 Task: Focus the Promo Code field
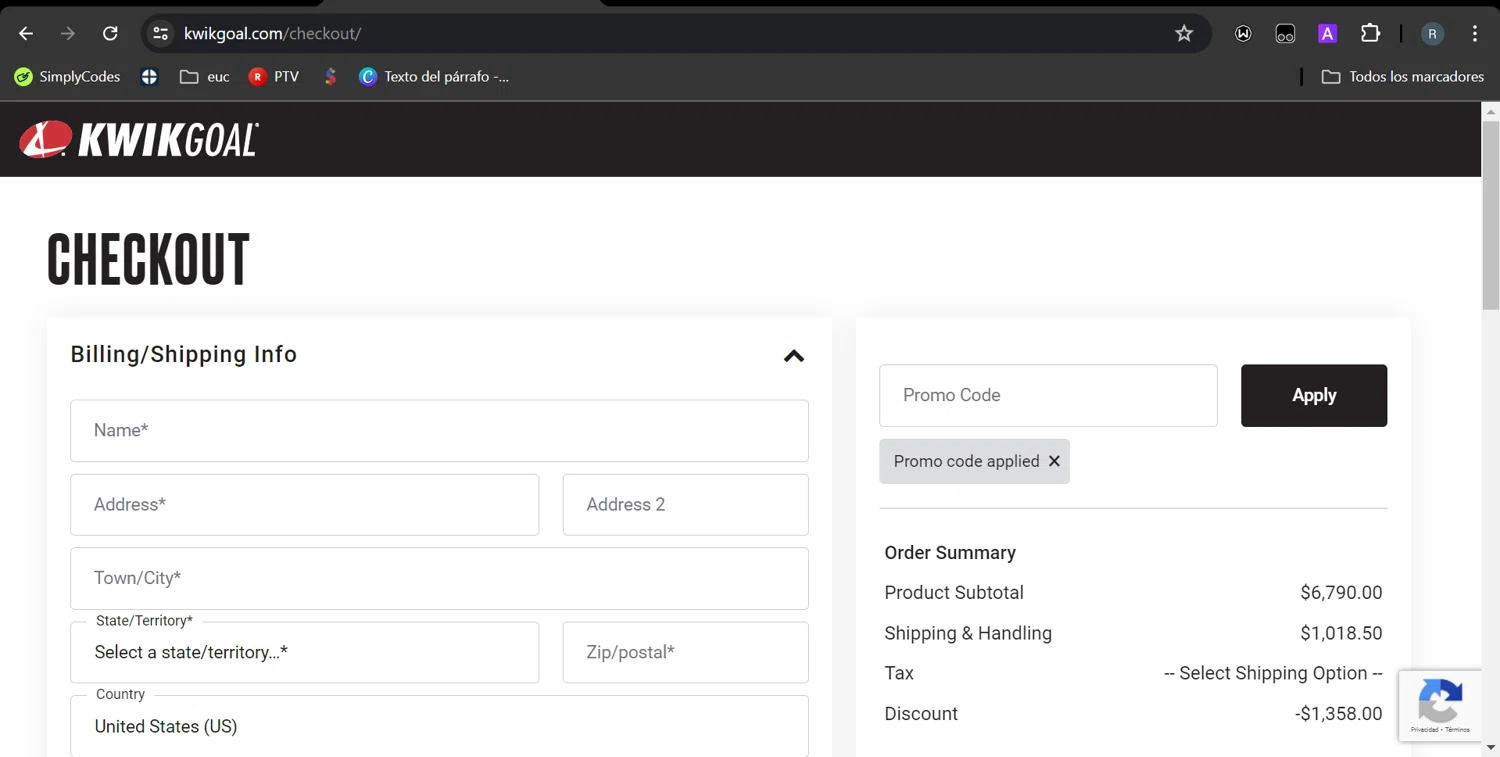(x=1048, y=395)
